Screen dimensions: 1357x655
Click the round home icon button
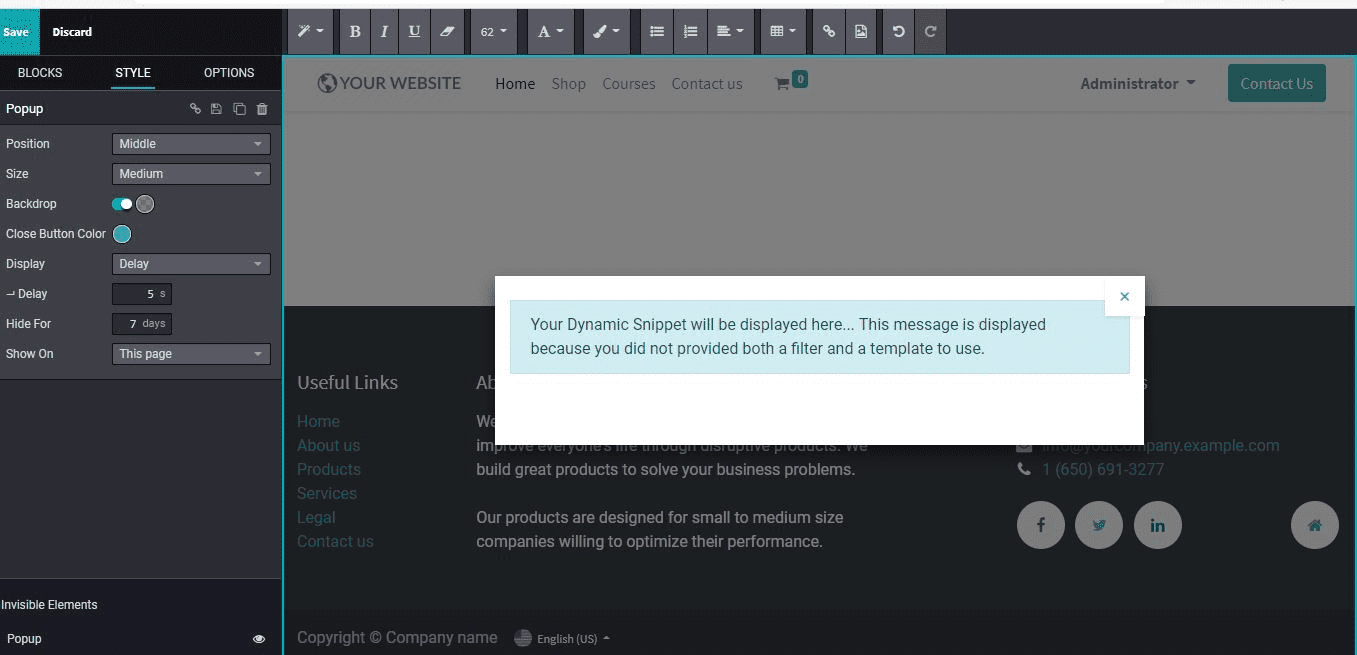click(x=1315, y=525)
